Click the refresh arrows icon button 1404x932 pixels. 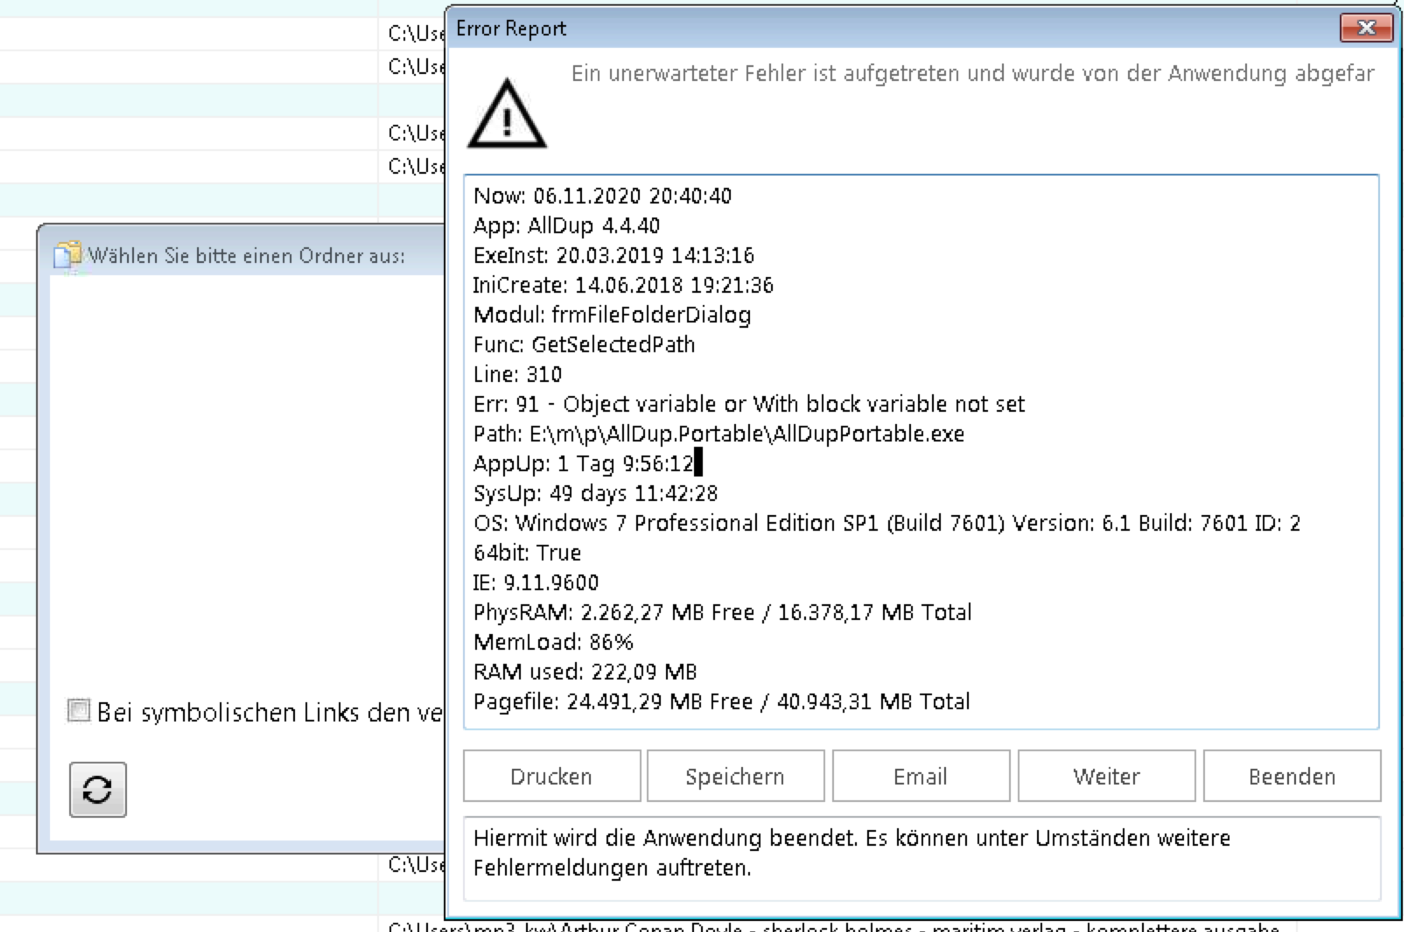[x=97, y=790]
